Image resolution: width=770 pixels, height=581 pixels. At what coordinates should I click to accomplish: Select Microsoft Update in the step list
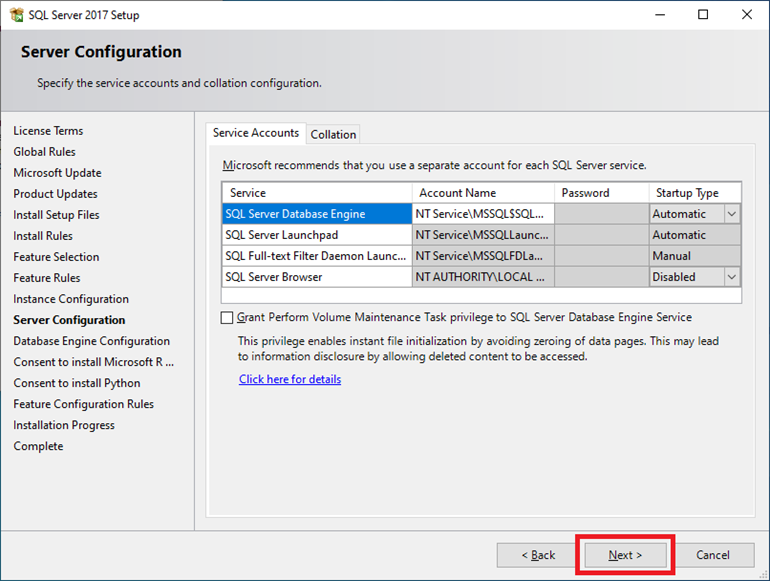pyautogui.click(x=57, y=173)
